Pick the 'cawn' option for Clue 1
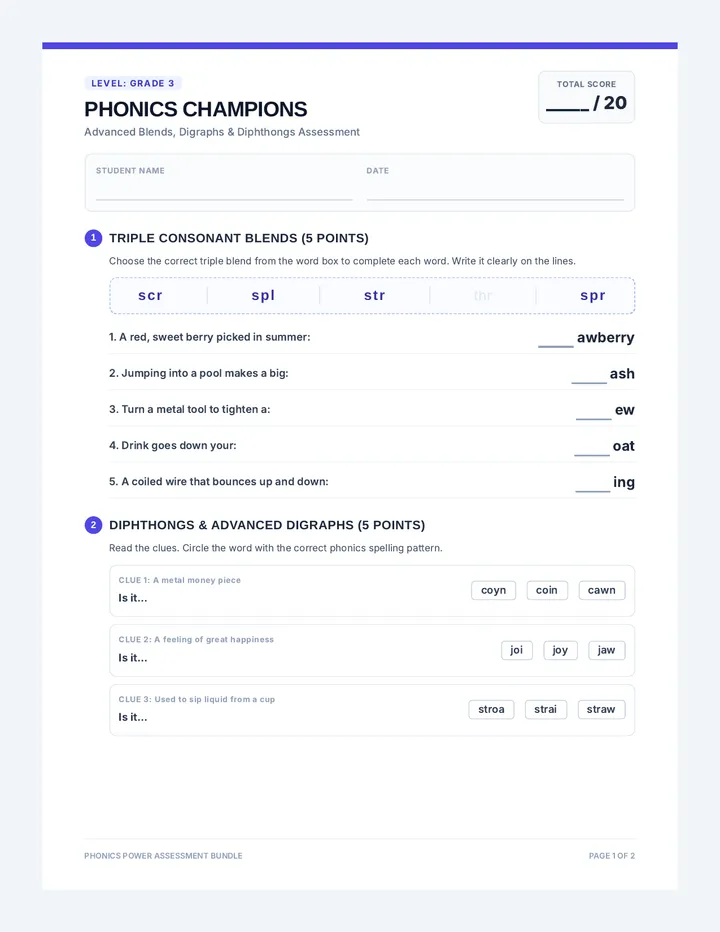 602,590
